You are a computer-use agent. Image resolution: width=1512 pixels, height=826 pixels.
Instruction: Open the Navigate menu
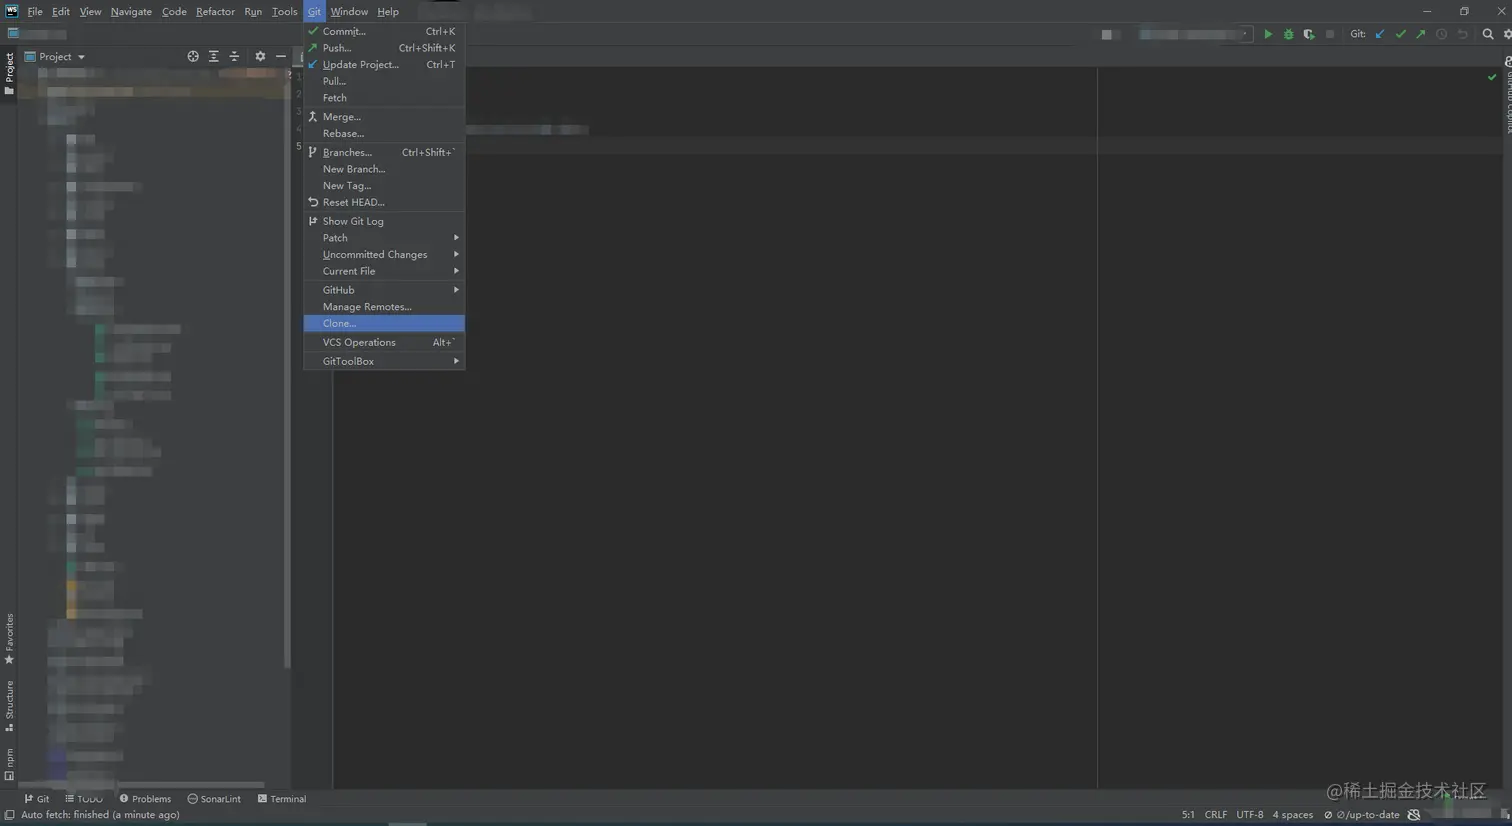pyautogui.click(x=131, y=11)
